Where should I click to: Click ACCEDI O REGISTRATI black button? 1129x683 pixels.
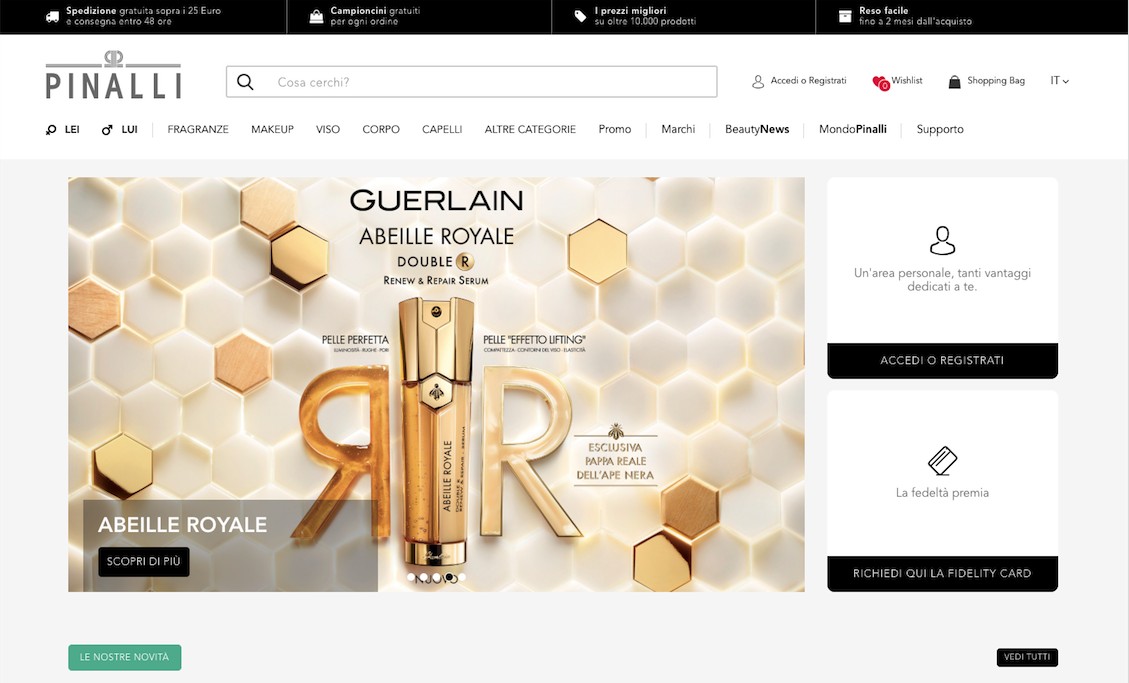click(x=943, y=361)
